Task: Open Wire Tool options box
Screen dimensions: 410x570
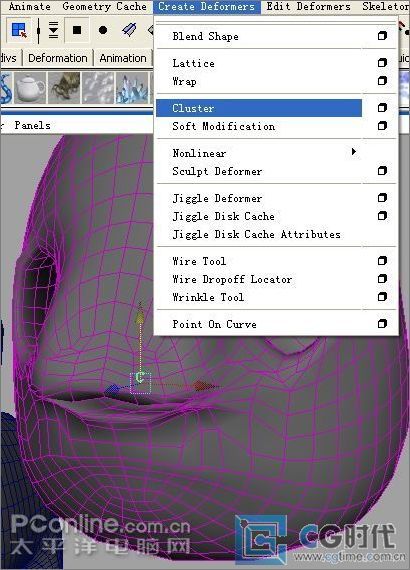Action: point(382,261)
